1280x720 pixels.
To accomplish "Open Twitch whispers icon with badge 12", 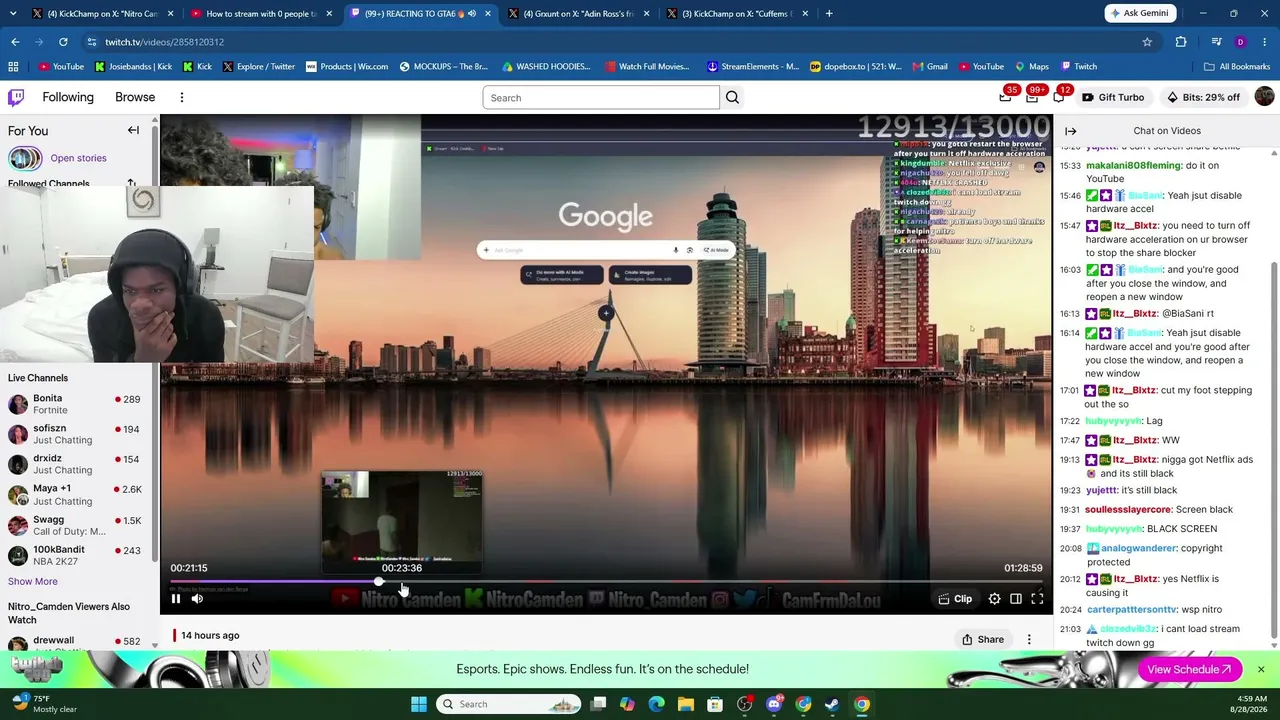I will click(x=1059, y=97).
